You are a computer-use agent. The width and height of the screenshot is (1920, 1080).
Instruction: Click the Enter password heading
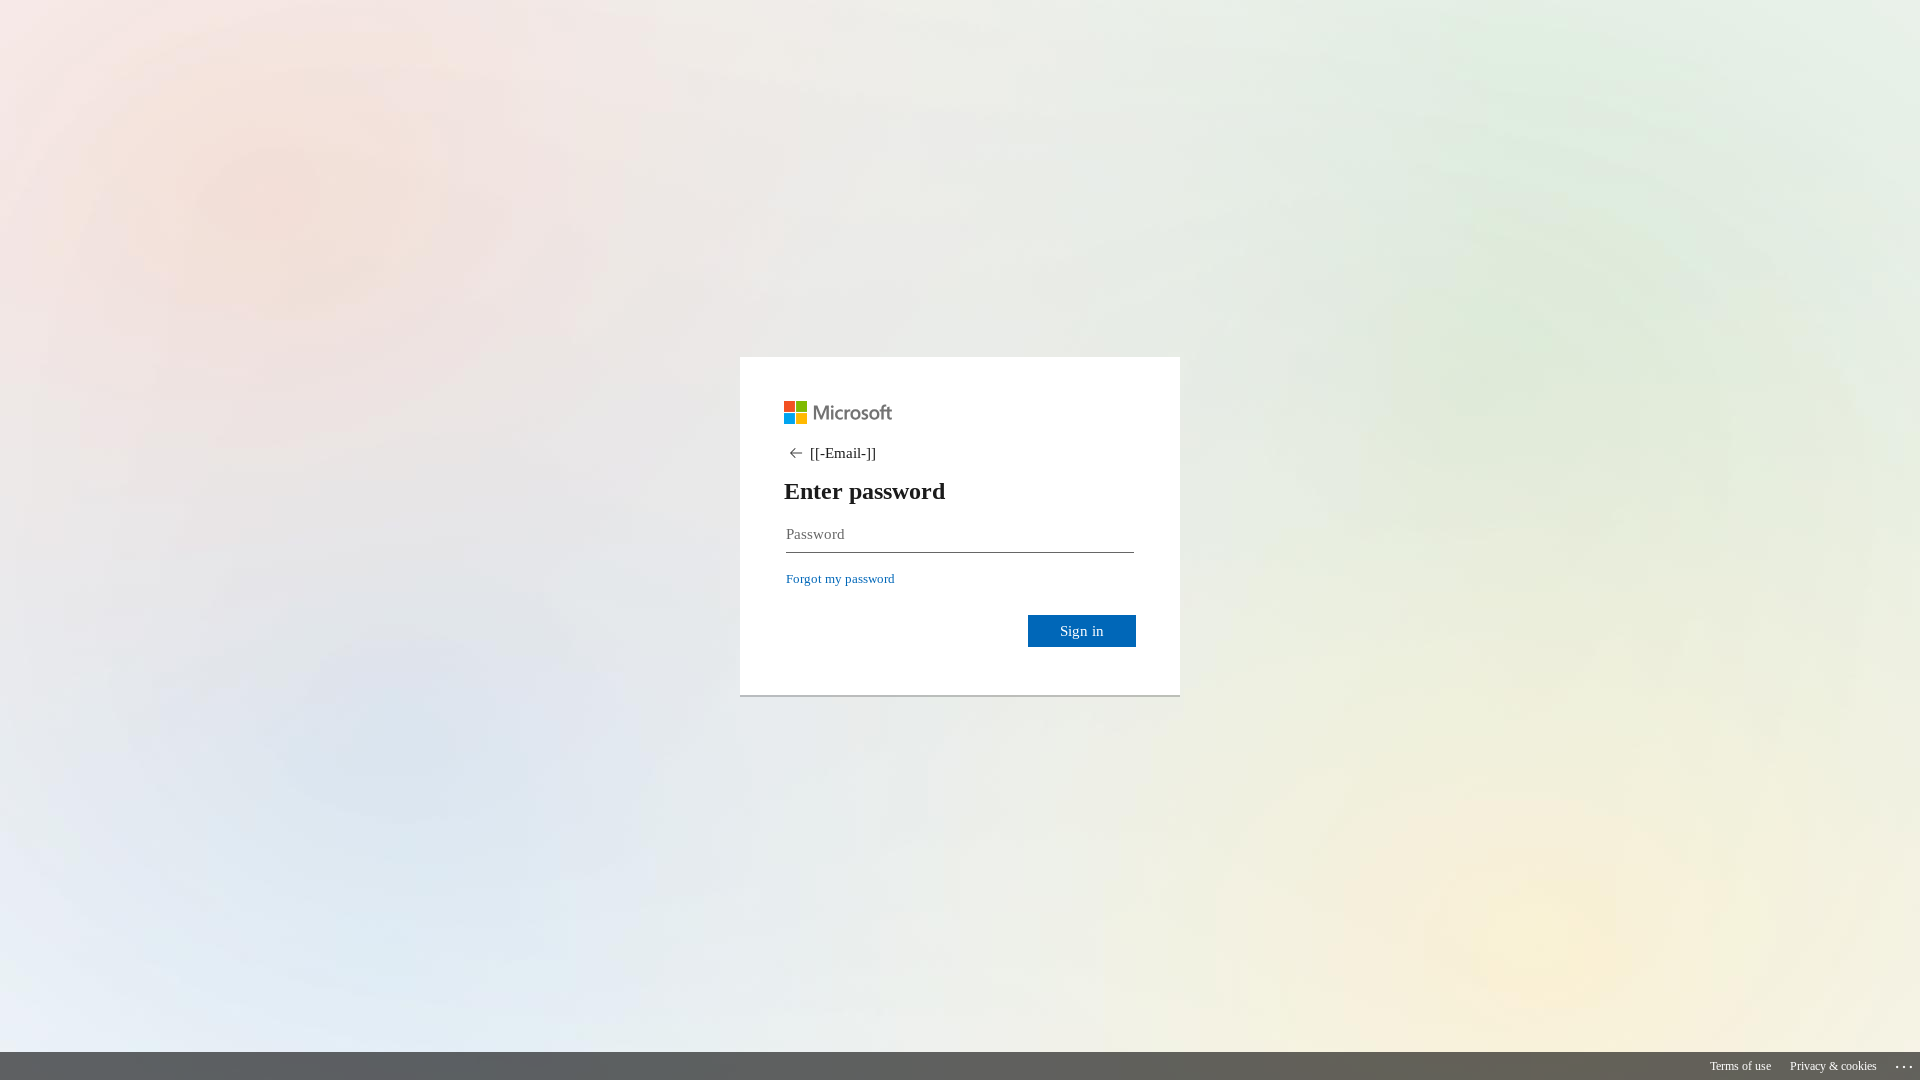(864, 491)
